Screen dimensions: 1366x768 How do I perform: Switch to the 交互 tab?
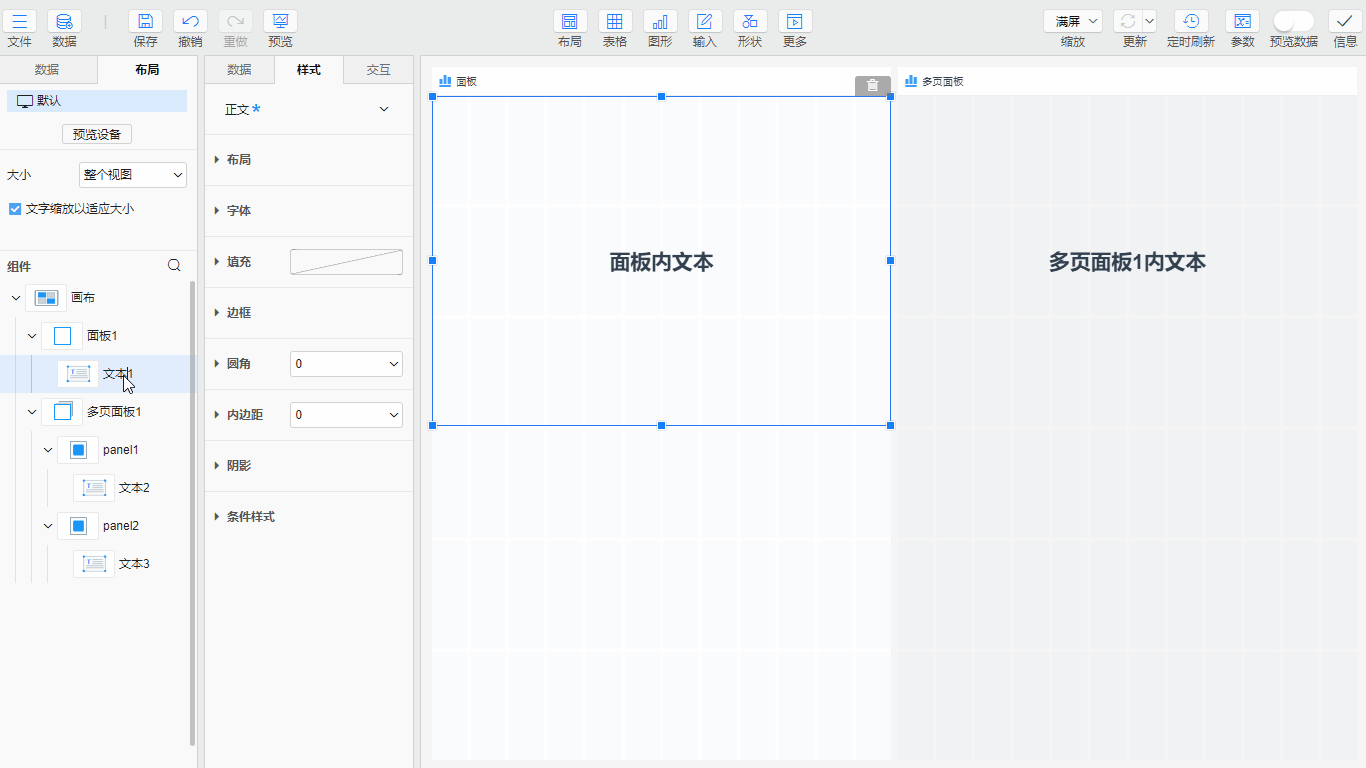coord(378,70)
